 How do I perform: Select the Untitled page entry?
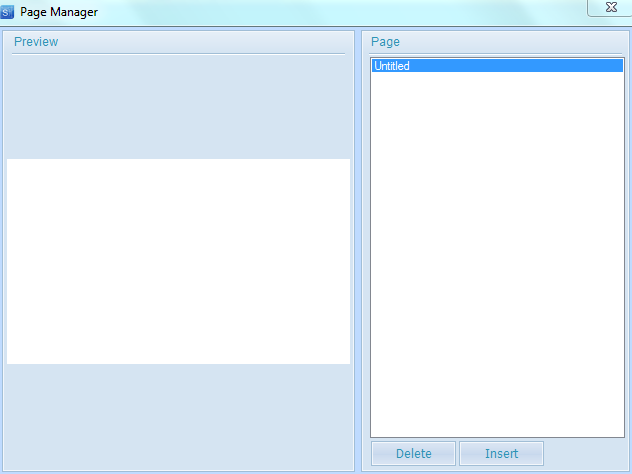click(x=497, y=66)
